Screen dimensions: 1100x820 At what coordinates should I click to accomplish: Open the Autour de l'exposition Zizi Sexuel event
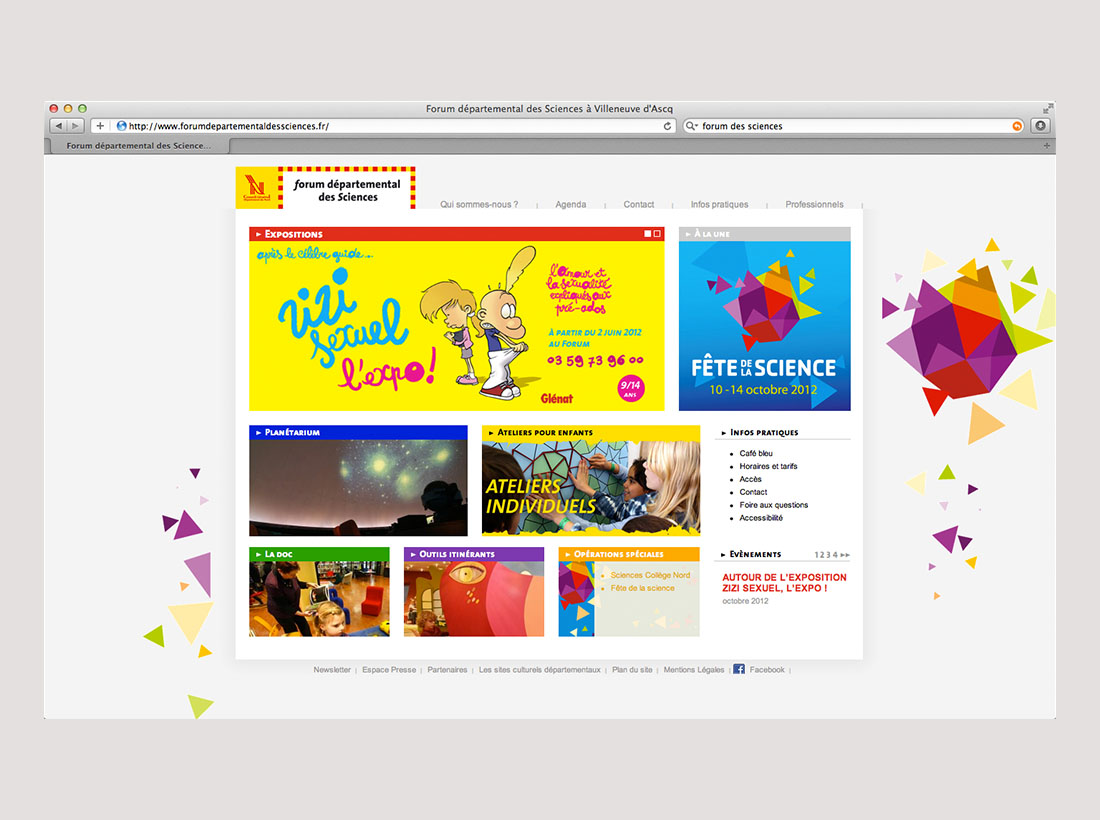point(784,583)
